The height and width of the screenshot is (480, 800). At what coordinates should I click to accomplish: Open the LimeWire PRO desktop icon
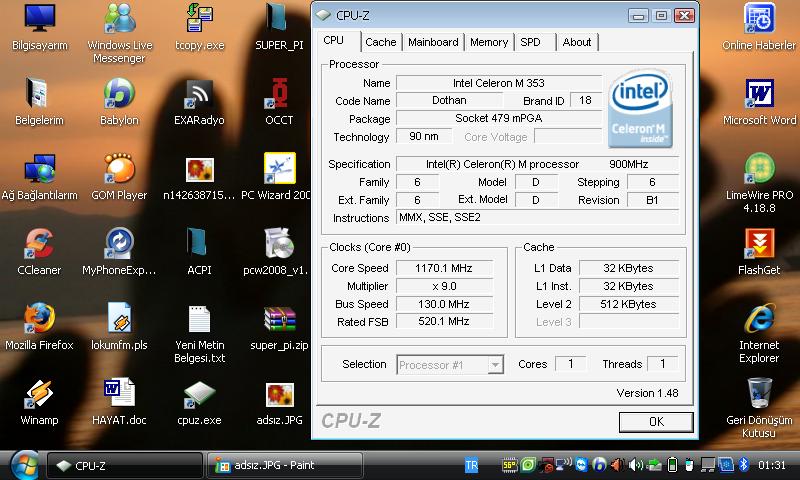point(759,169)
